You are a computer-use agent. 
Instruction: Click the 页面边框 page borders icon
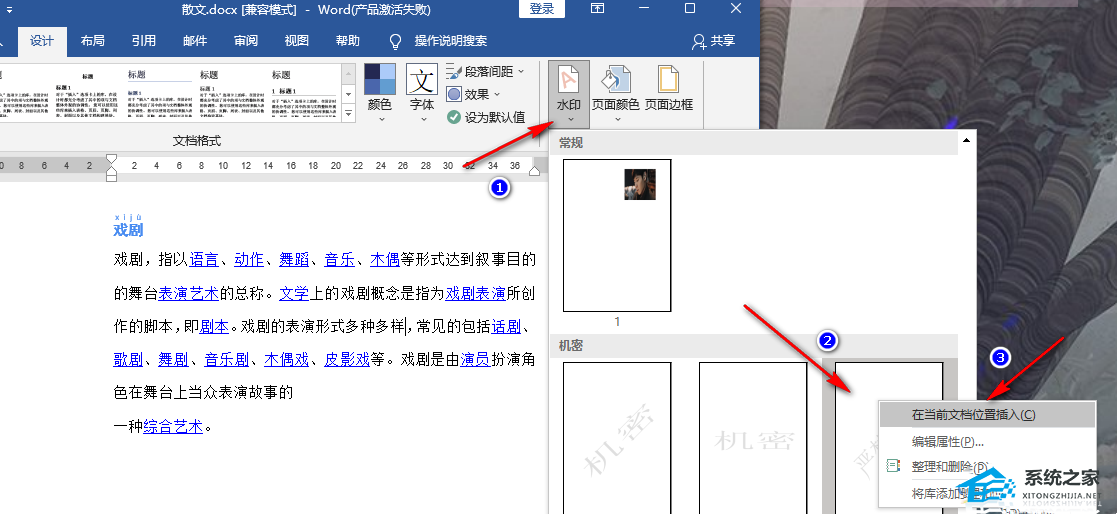(x=669, y=81)
